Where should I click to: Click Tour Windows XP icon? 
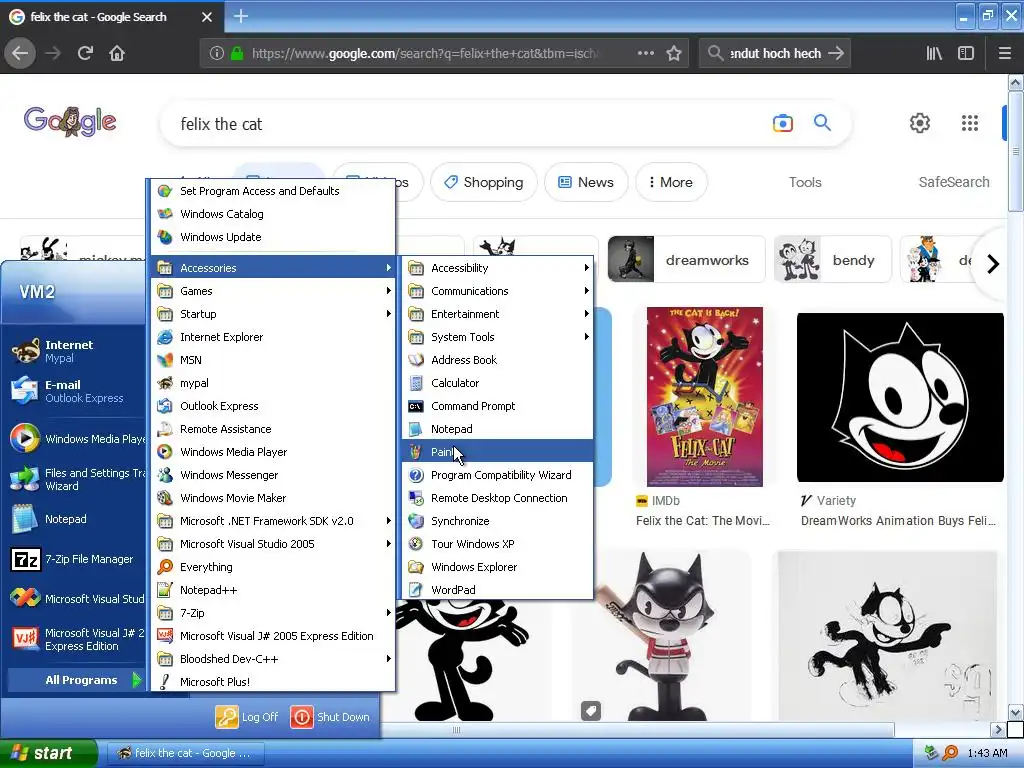click(x=415, y=544)
